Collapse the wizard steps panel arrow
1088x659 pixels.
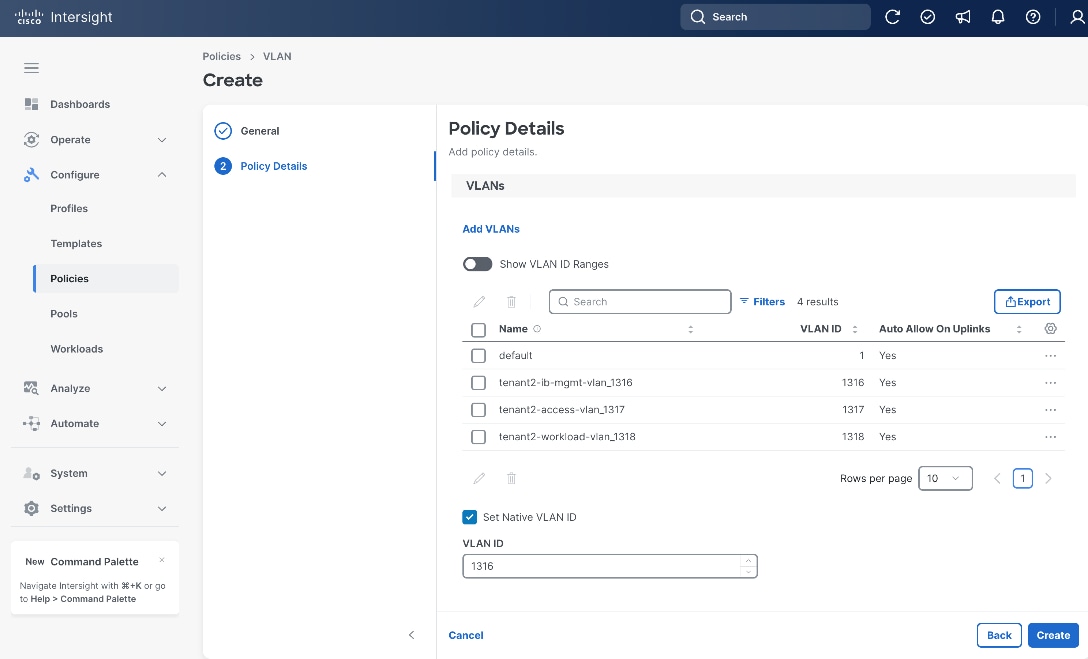click(x=411, y=635)
